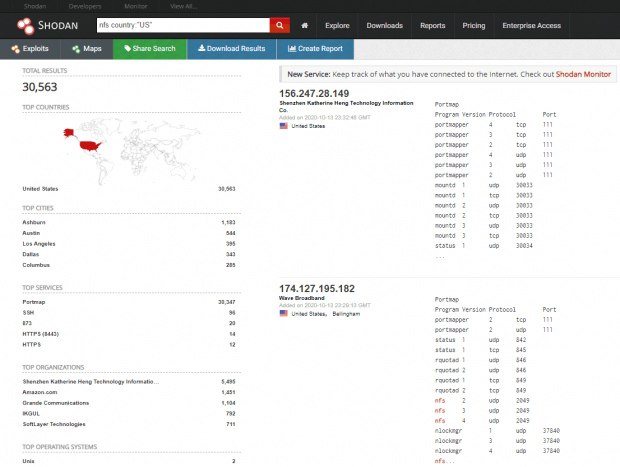This screenshot has width=620, height=467.
Task: Filter by service 873
Action: tap(27, 323)
